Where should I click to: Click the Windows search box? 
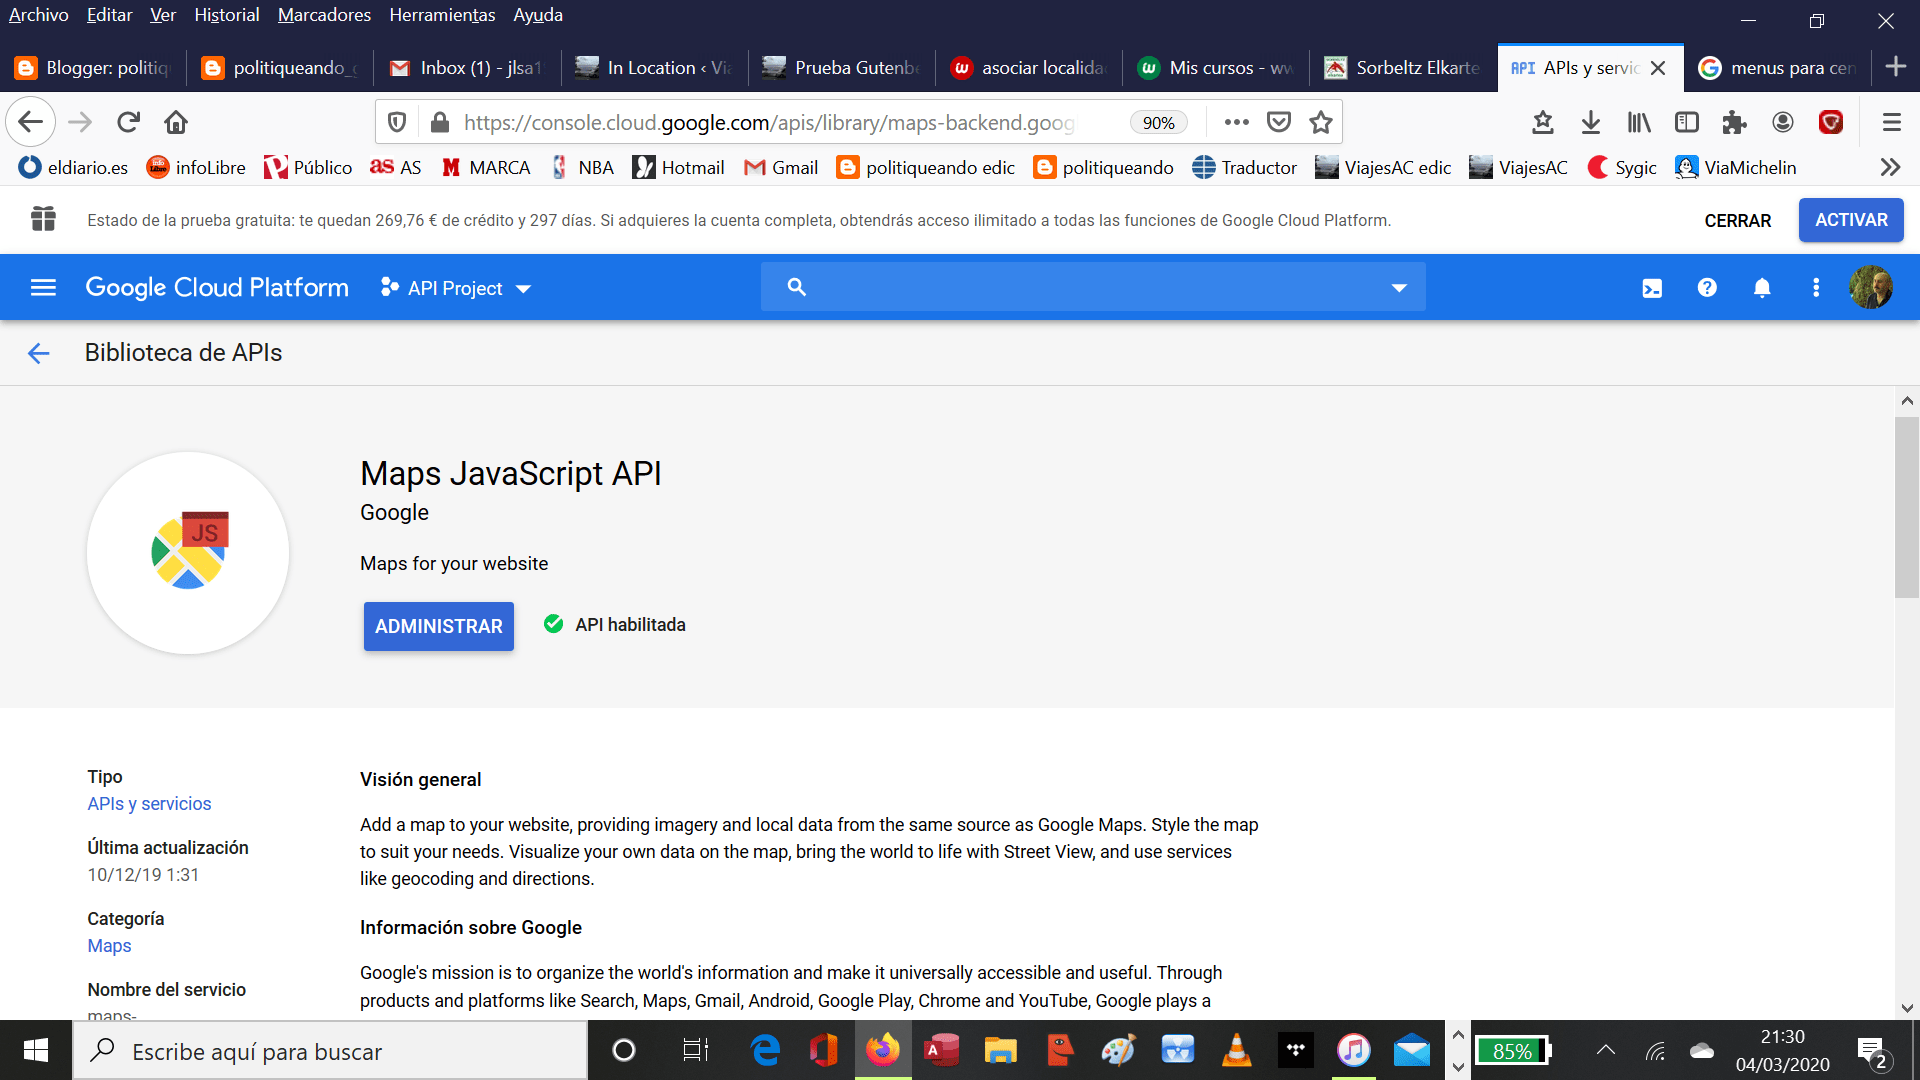point(330,1051)
